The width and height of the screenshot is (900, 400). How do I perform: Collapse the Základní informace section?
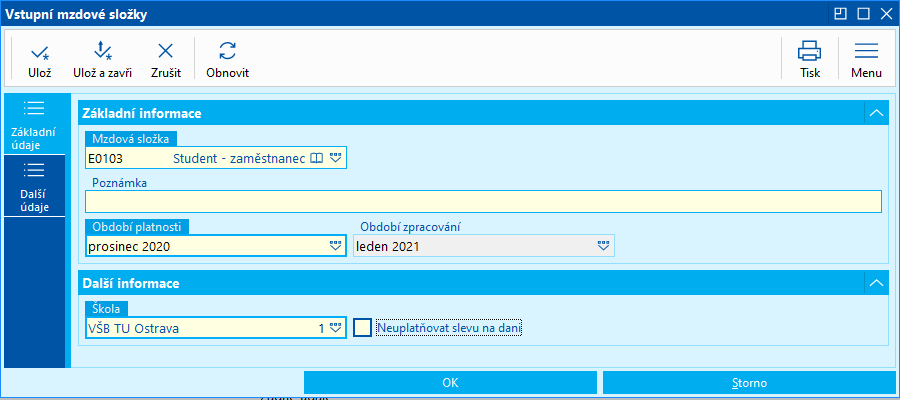pyautogui.click(x=876, y=113)
